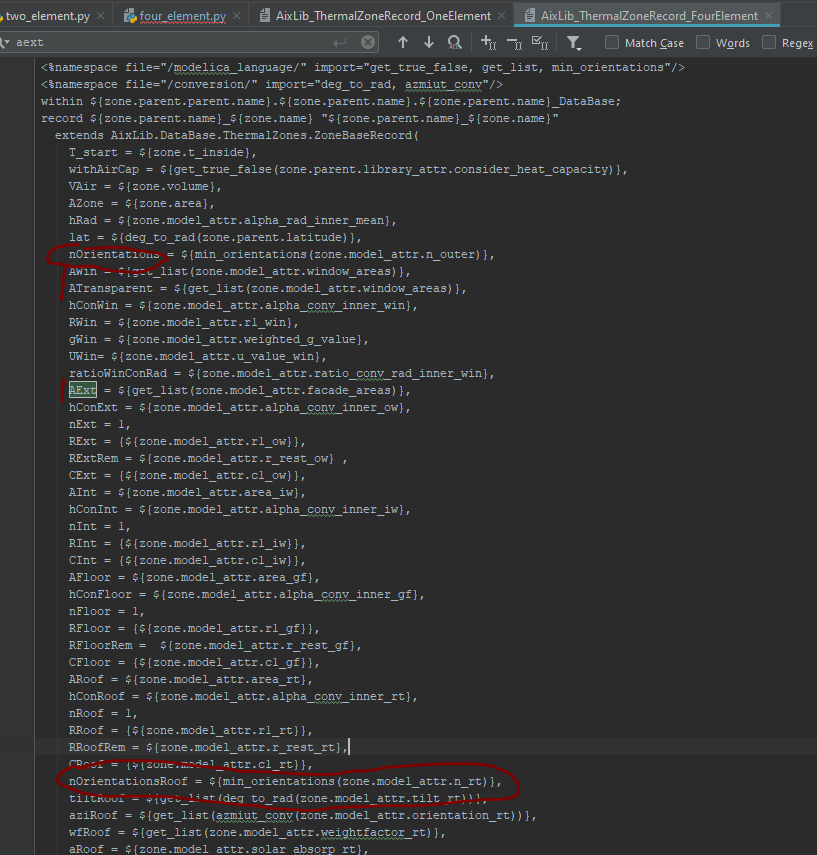This screenshot has width=817, height=855.
Task: Clear the search field with the X button
Action: (367, 42)
